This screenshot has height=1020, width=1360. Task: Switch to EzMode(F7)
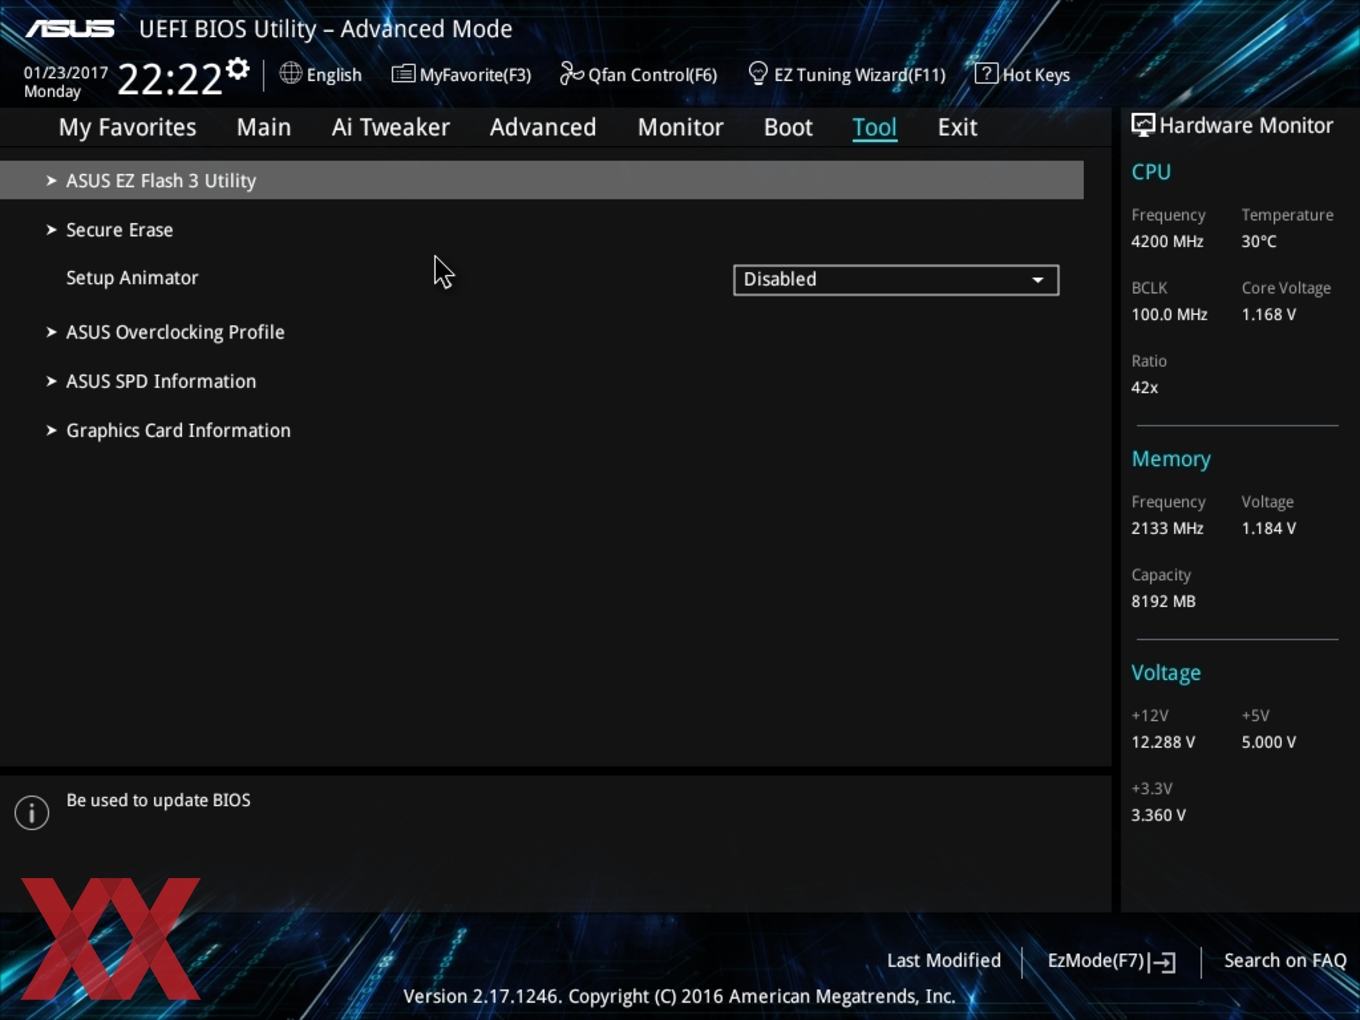coord(1111,961)
